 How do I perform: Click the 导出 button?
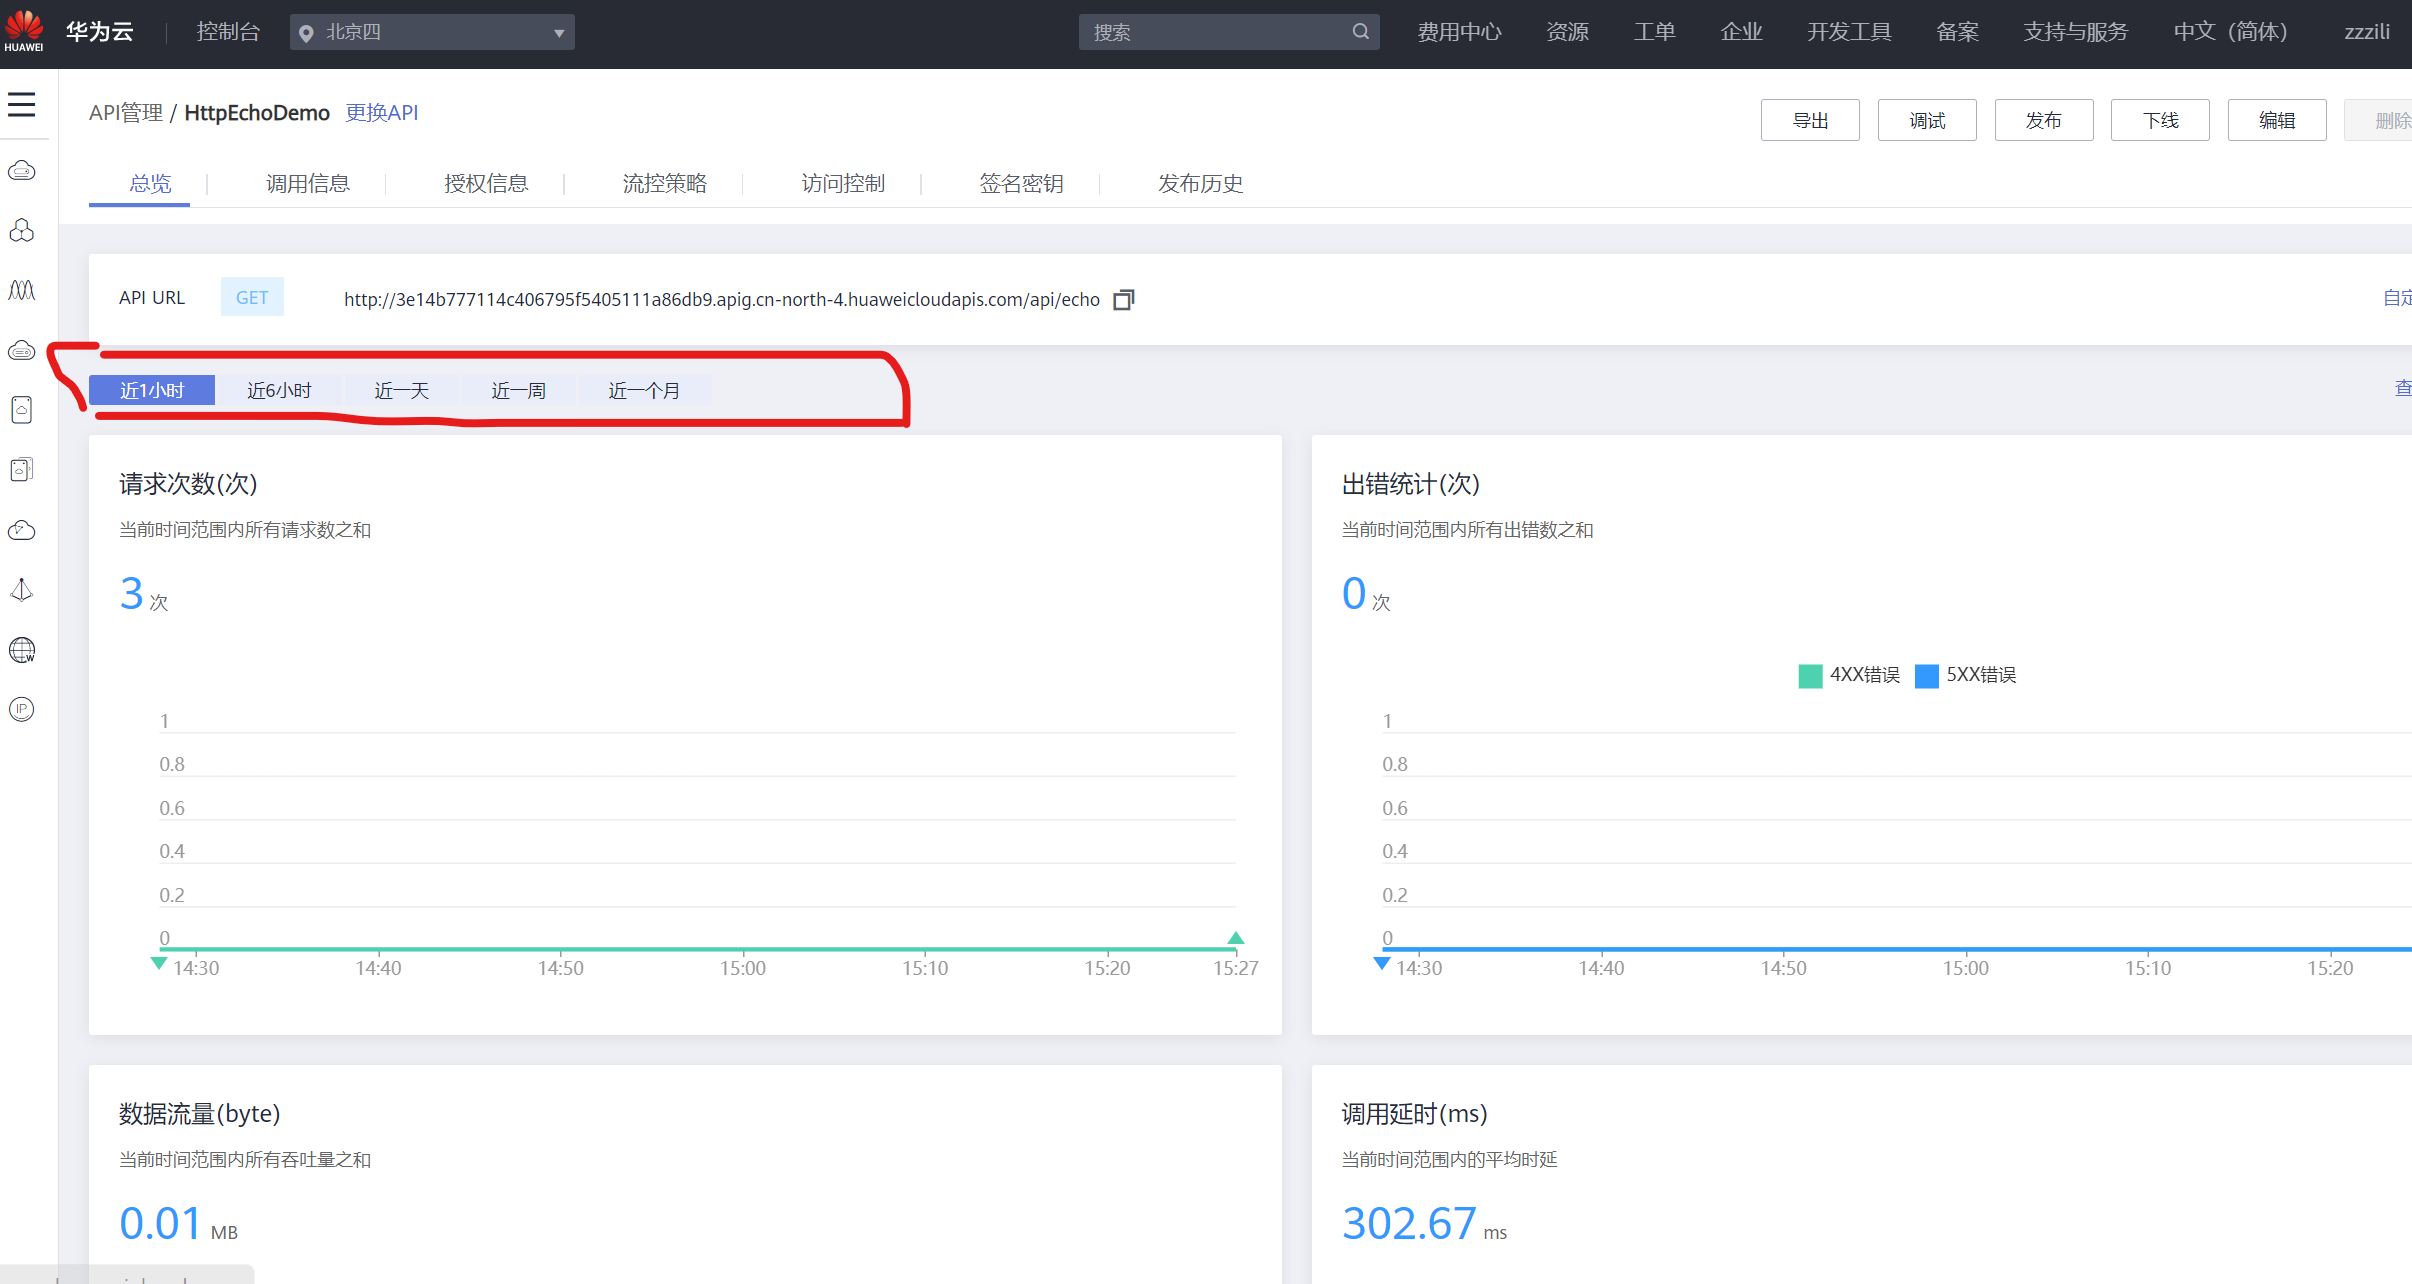[x=1810, y=120]
